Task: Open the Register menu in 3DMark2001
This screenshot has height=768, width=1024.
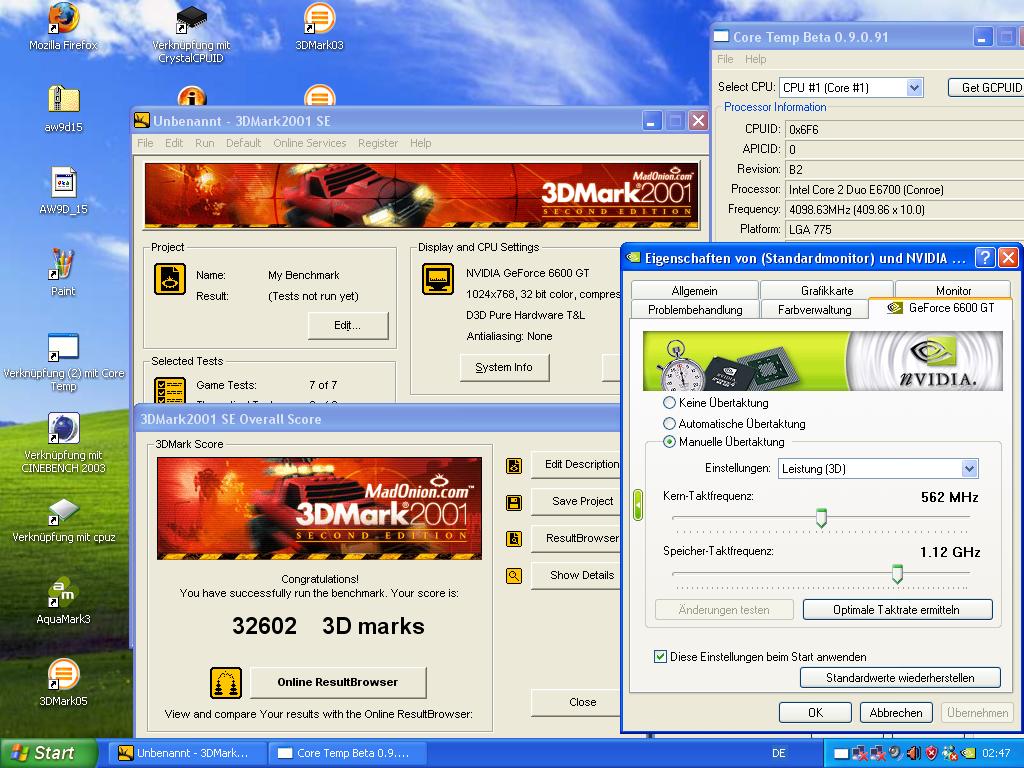Action: click(377, 143)
